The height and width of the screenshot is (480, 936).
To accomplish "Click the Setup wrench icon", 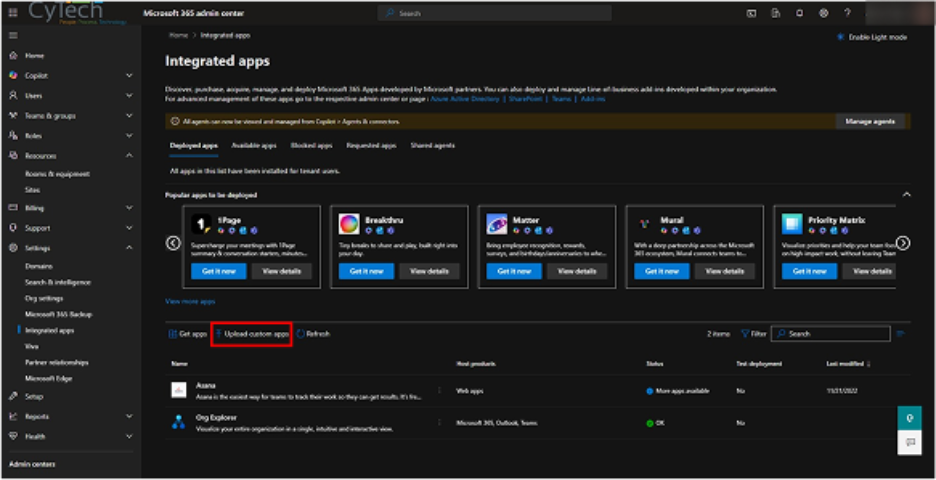I will coord(13,396).
